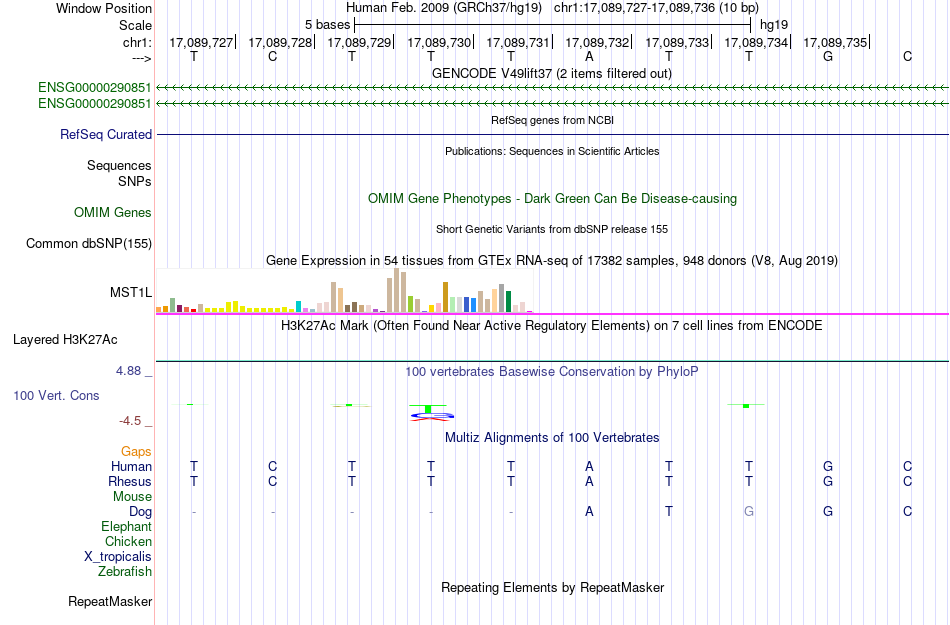The image size is (950, 625).
Task: Open 'Repeating Elements by RepeatMasker' title
Action: coord(552,587)
